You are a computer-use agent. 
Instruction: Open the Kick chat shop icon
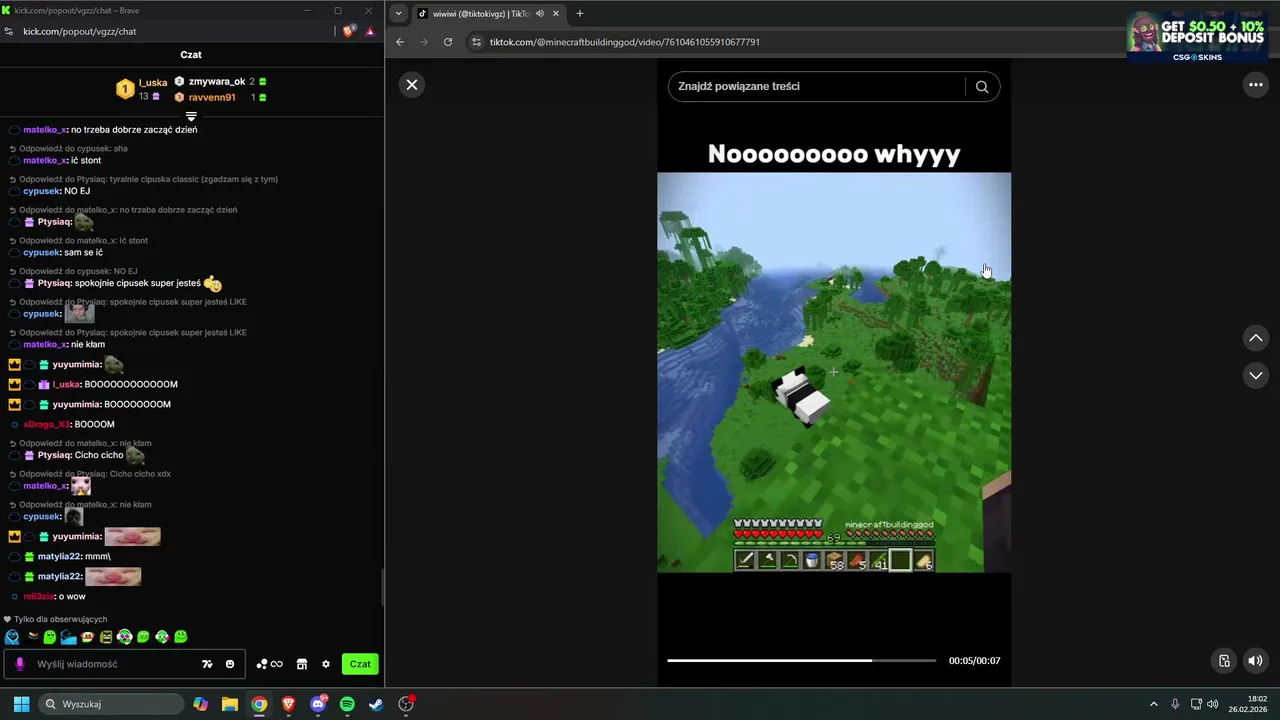[x=302, y=664]
